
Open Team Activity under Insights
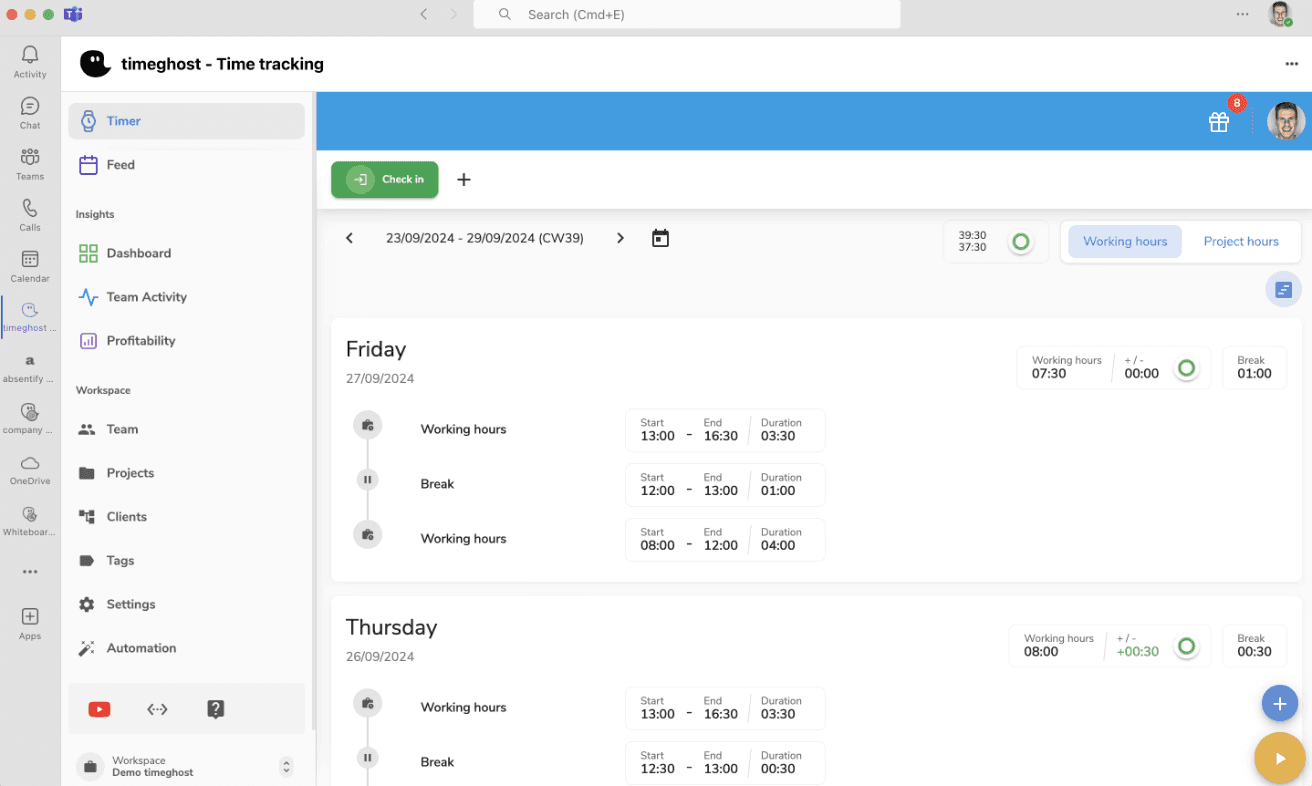click(186, 297)
